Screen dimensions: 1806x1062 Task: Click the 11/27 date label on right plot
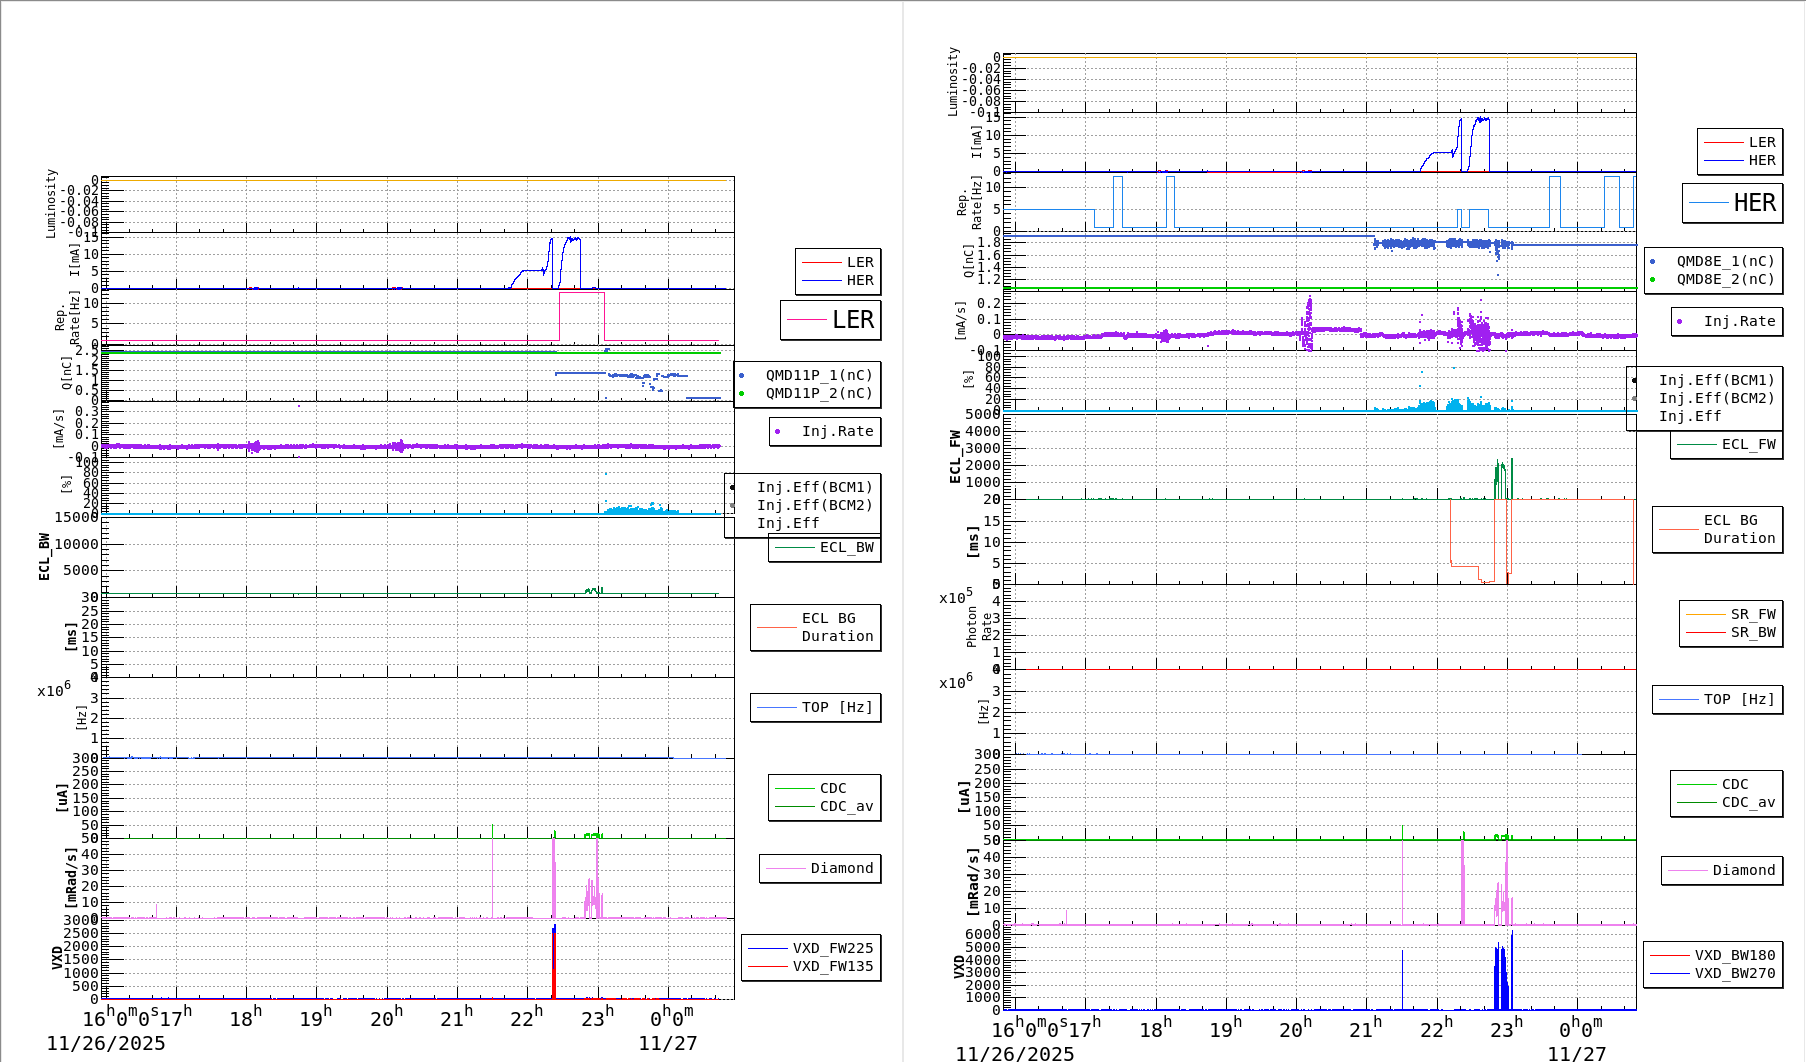point(1576,1053)
